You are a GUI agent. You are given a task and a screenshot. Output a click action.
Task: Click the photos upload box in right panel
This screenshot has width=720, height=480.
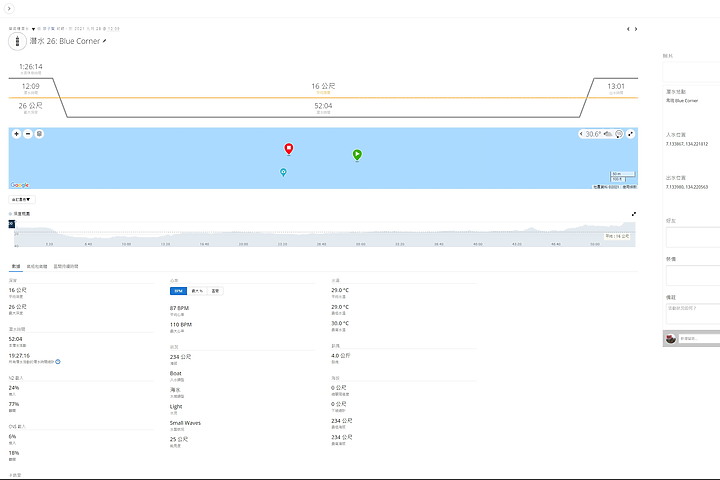coord(691,72)
